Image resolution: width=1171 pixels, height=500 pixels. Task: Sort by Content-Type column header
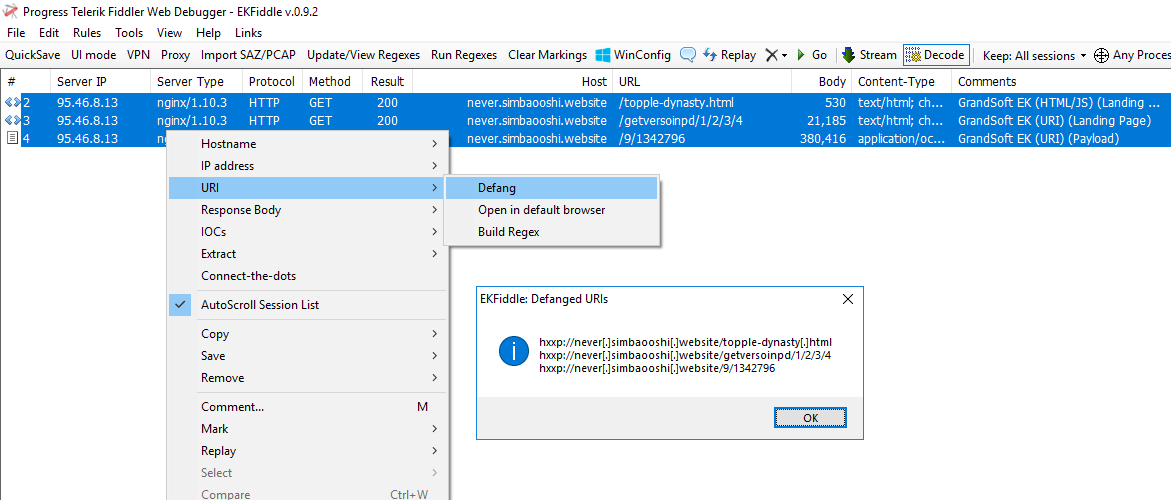901,81
